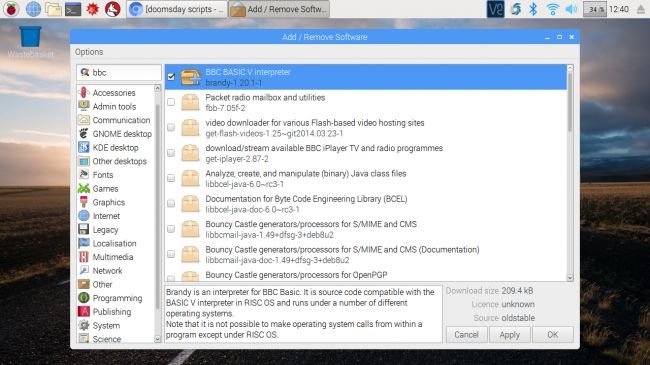The height and width of the screenshot is (365, 650).
Task: Select GNOME desktop category icon
Action: tap(83, 133)
